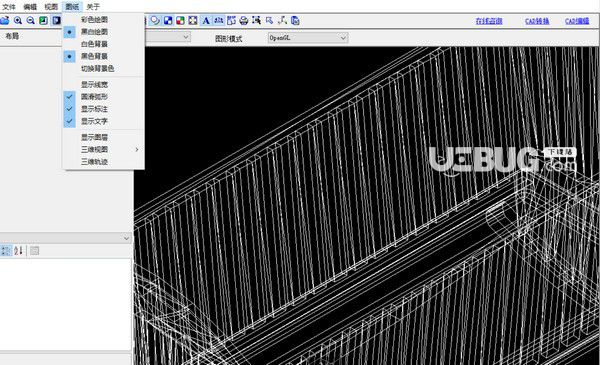
Task: Open the CAD转换 link
Action: [537, 21]
